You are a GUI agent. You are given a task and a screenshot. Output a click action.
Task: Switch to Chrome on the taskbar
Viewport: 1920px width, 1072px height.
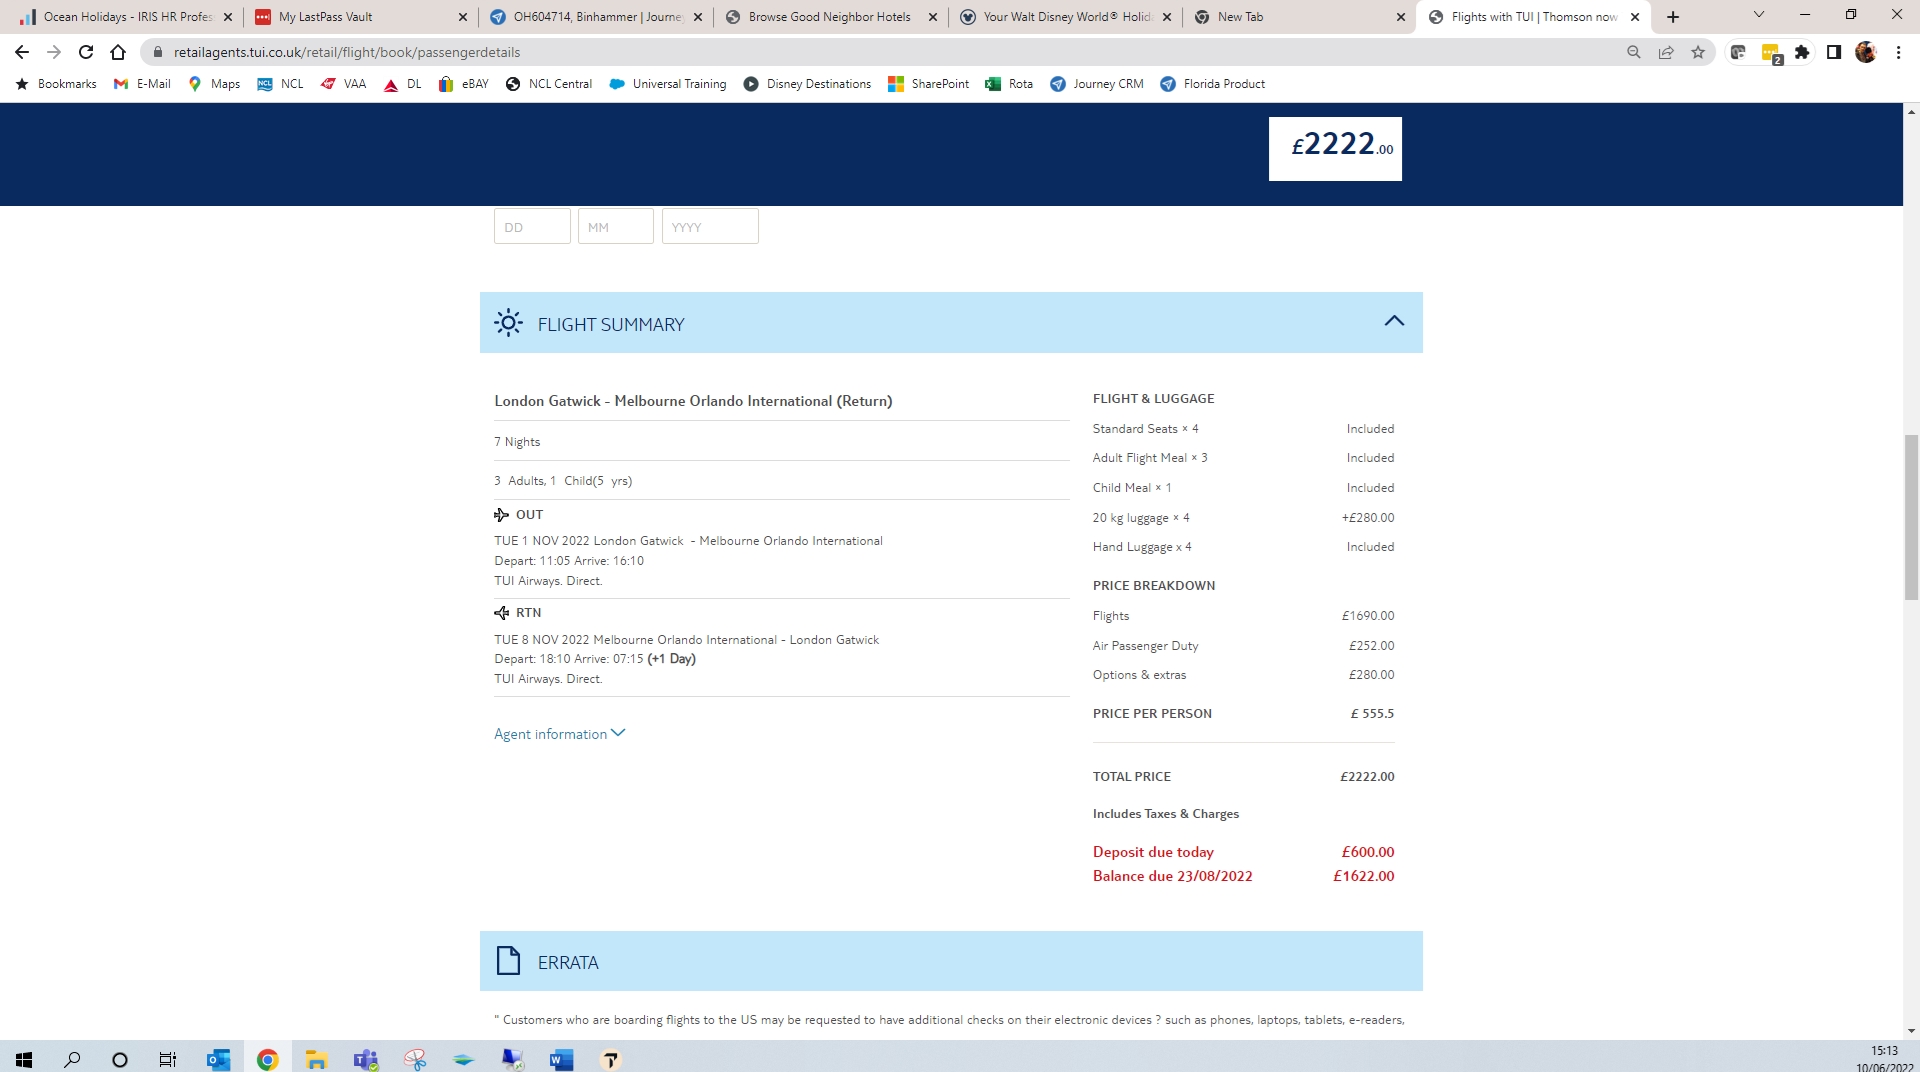click(x=267, y=1059)
